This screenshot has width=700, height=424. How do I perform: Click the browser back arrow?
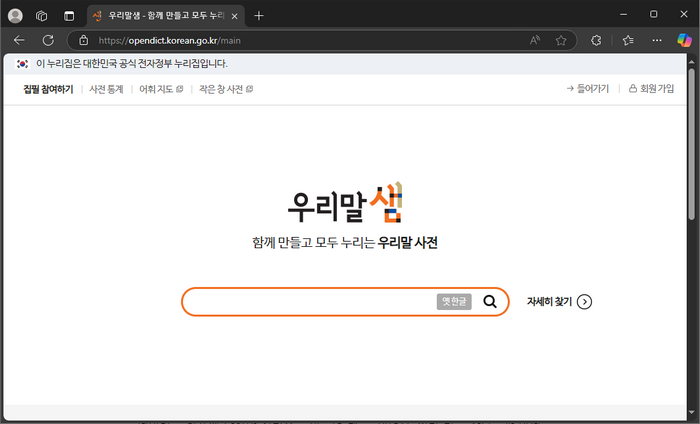point(19,40)
